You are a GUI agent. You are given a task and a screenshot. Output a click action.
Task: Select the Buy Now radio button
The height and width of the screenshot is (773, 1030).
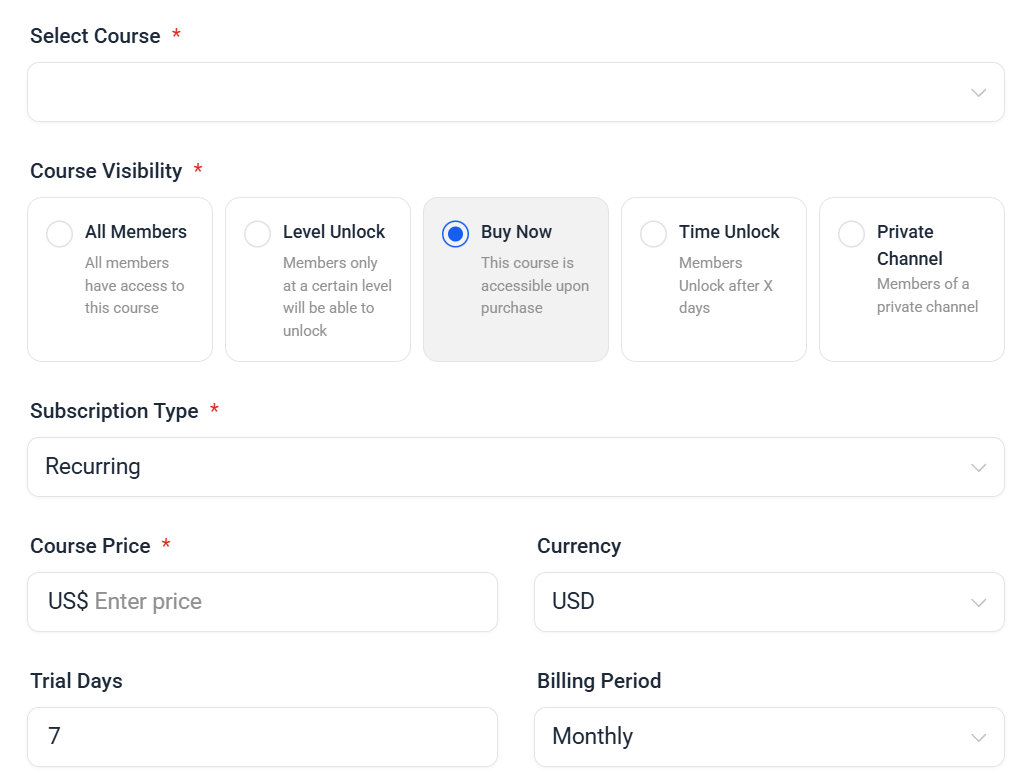455,233
